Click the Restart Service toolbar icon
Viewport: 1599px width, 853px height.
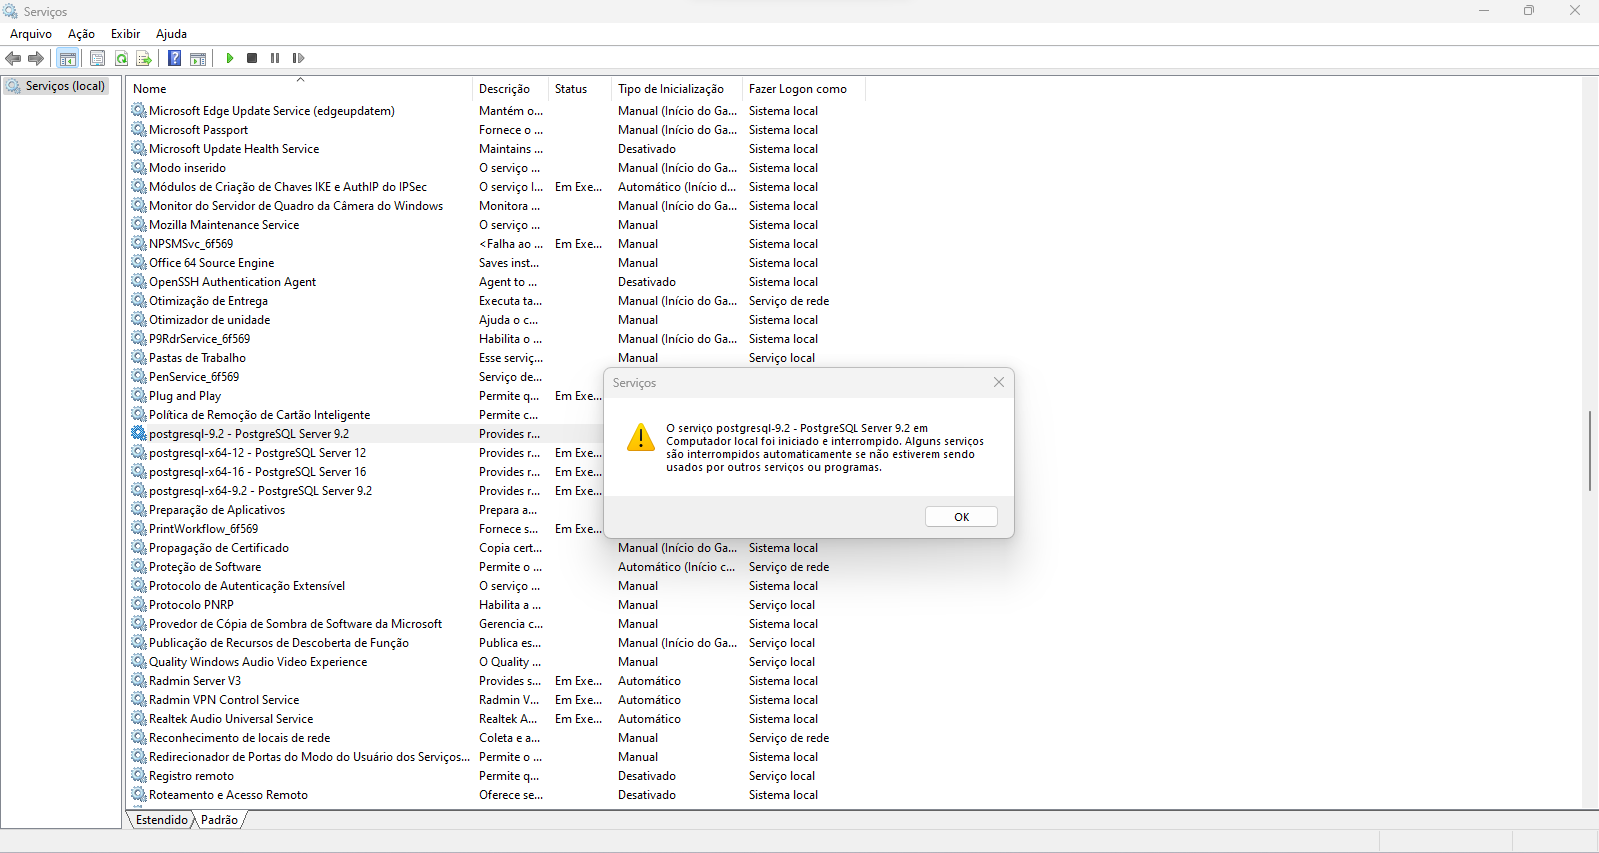298,58
